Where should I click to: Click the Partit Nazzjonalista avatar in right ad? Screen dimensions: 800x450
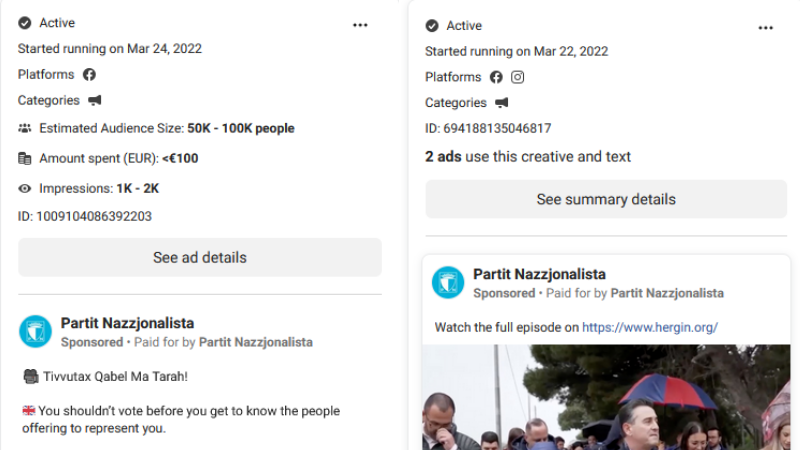pyautogui.click(x=448, y=282)
